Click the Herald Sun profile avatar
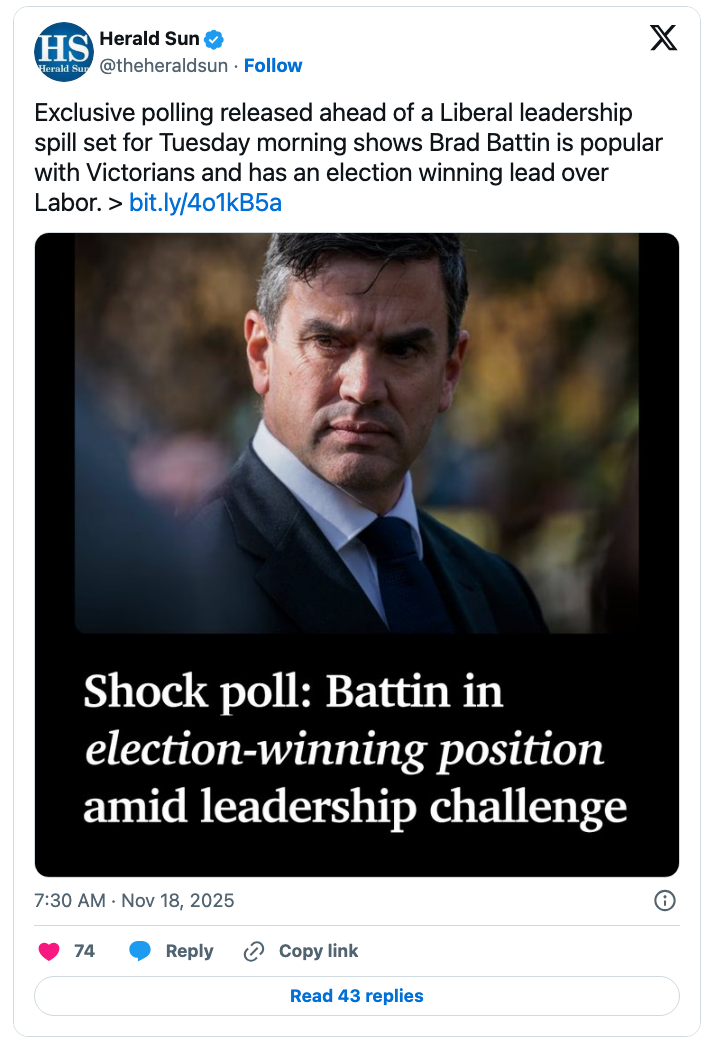The width and height of the screenshot is (710, 1044). [63, 52]
